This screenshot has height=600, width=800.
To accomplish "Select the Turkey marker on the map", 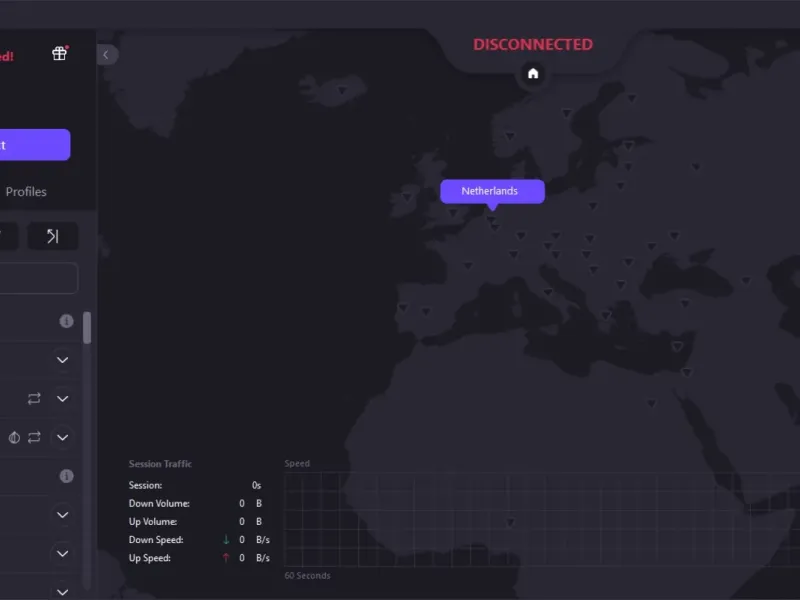I will pos(685,304).
